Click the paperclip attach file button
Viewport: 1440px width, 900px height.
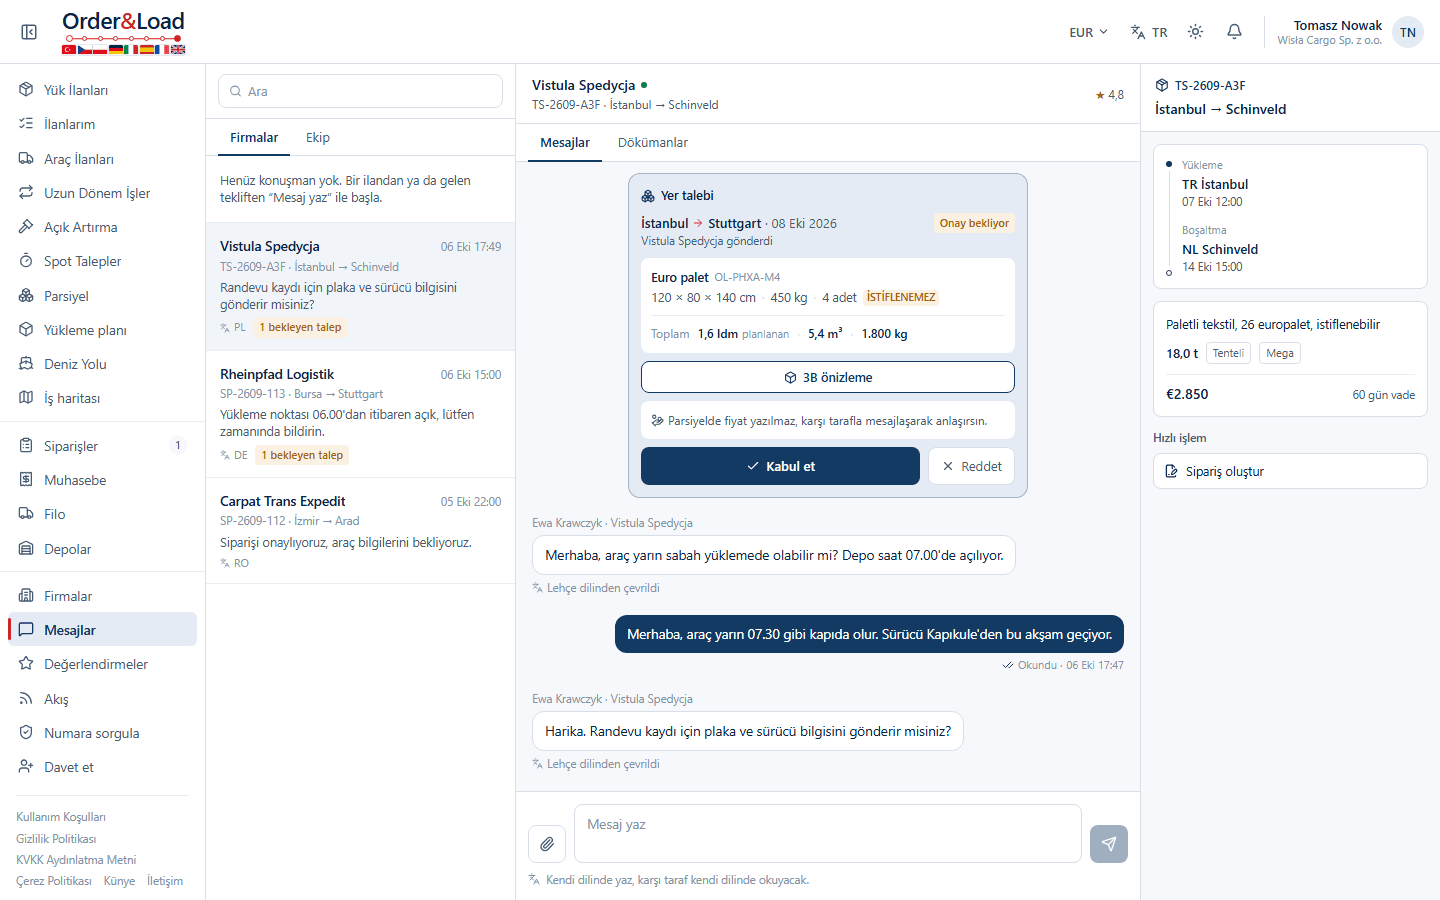tap(547, 844)
